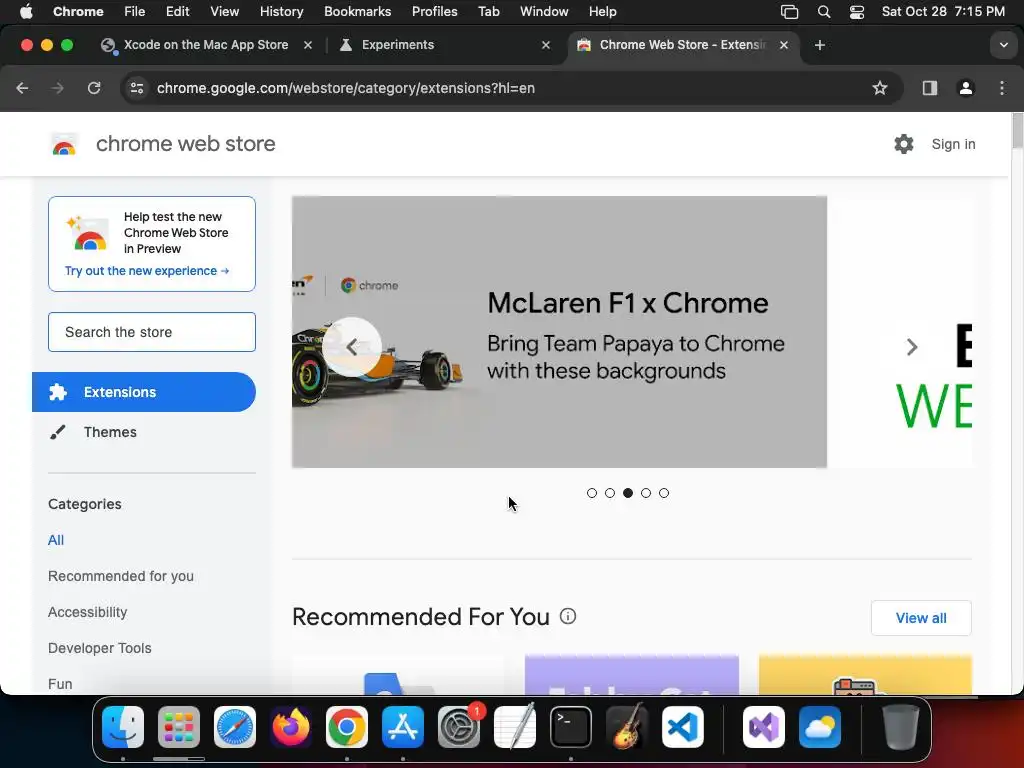This screenshot has width=1024, height=768.
Task: Open the Window menu
Action: (544, 12)
